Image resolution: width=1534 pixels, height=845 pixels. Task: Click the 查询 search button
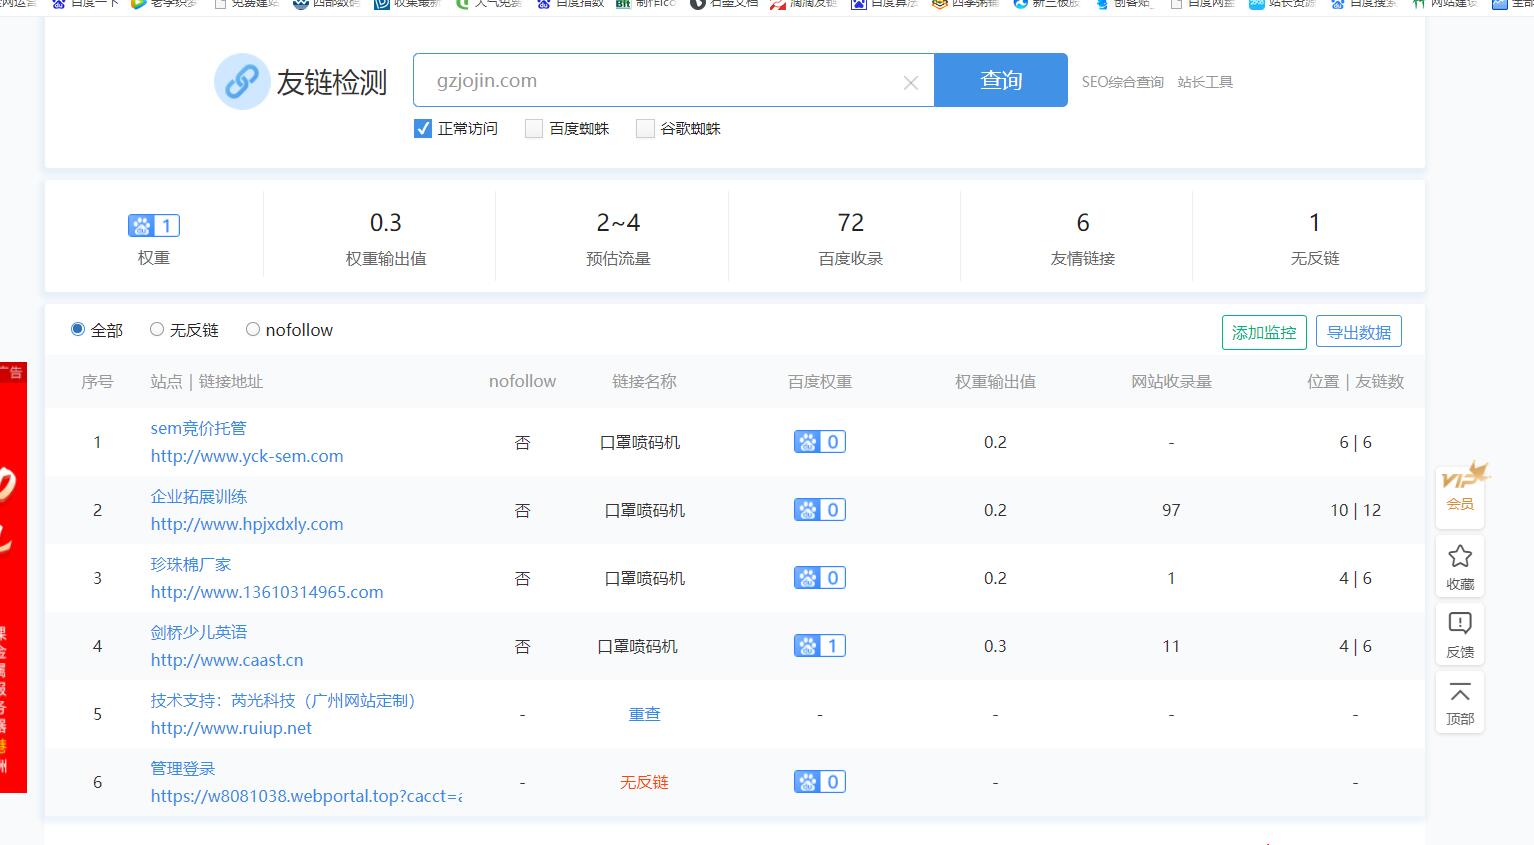click(1001, 80)
